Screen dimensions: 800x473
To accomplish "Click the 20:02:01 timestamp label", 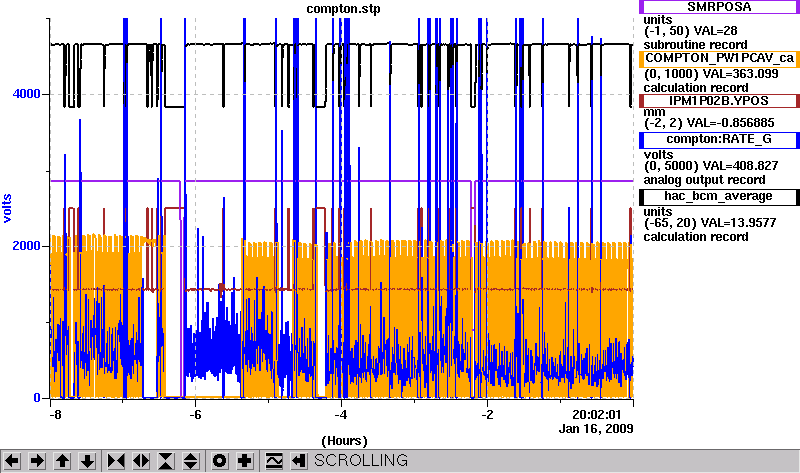I will coord(596,414).
